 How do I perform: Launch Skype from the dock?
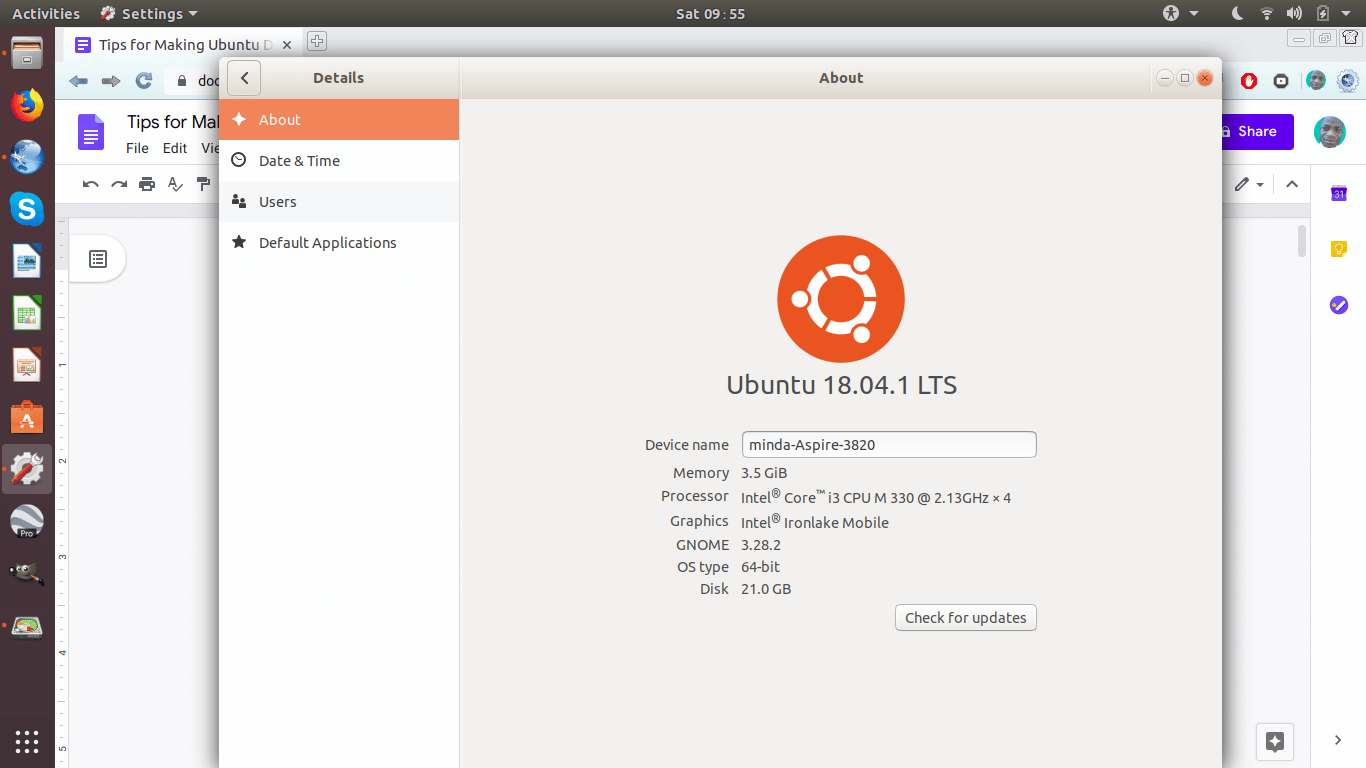(27, 209)
